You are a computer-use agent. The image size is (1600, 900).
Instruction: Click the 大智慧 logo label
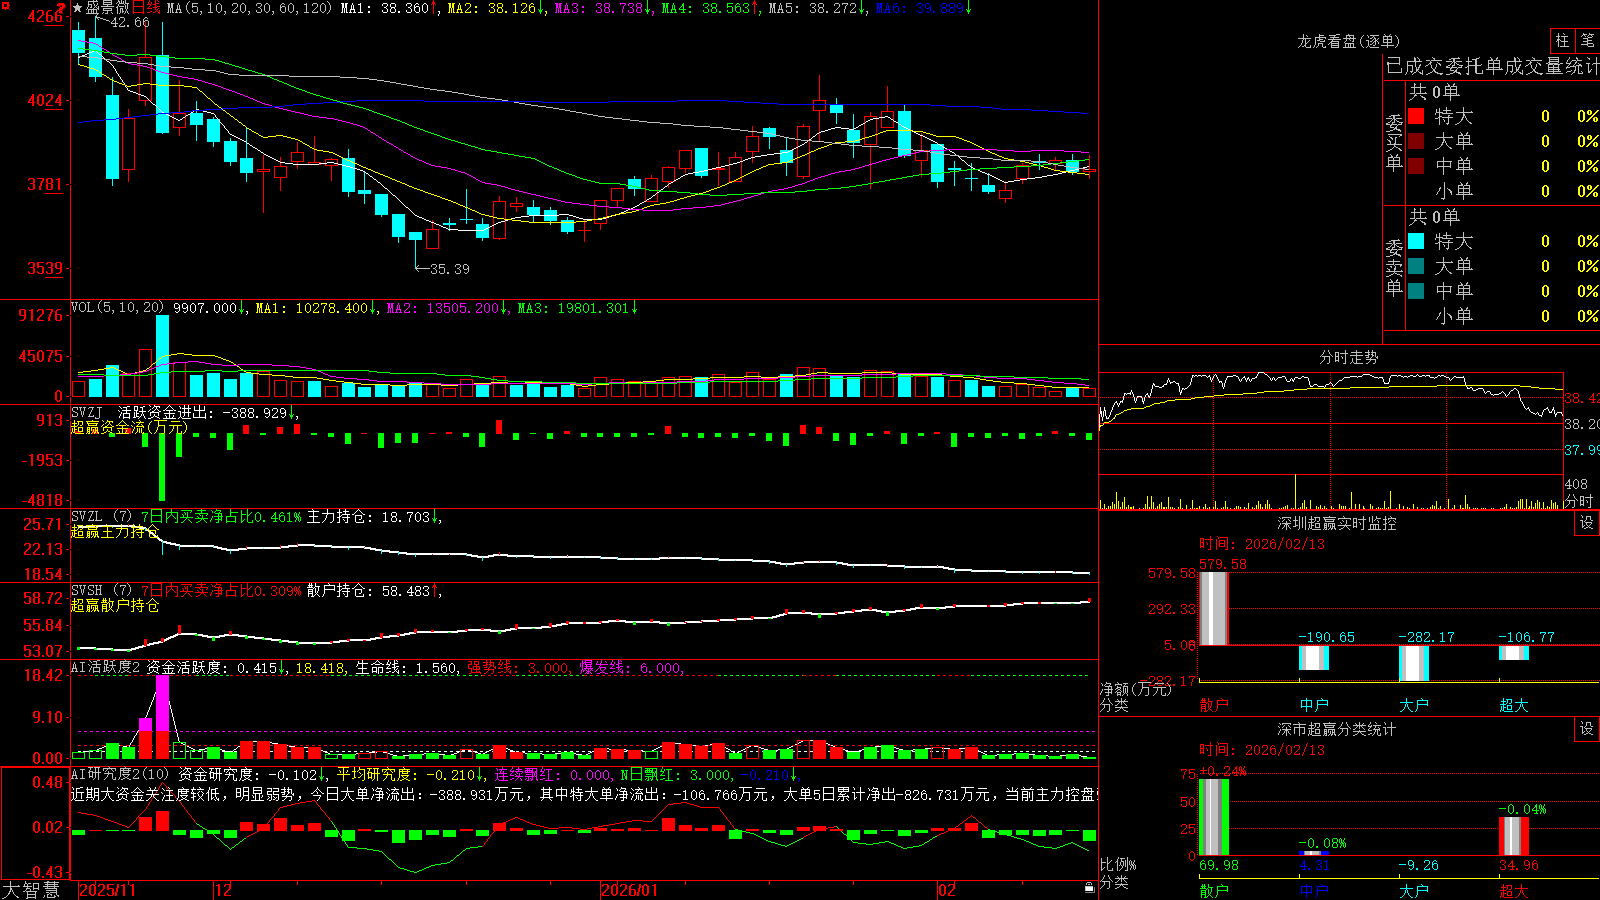(31, 890)
